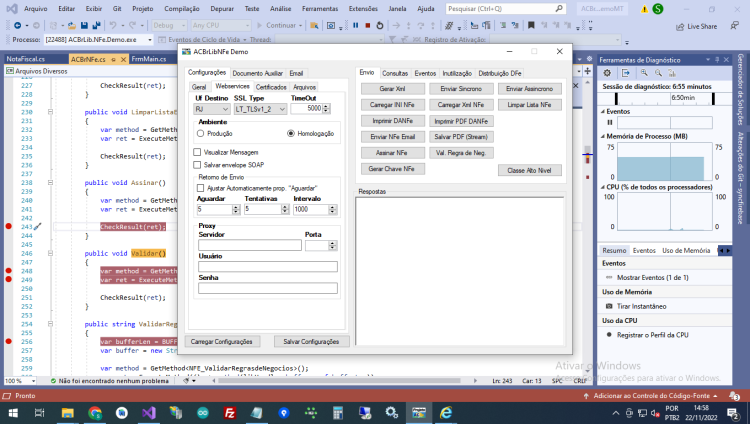Viewport: 750px width, 424px height.
Task: Take memory snapshot camera icon
Action: click(609, 306)
